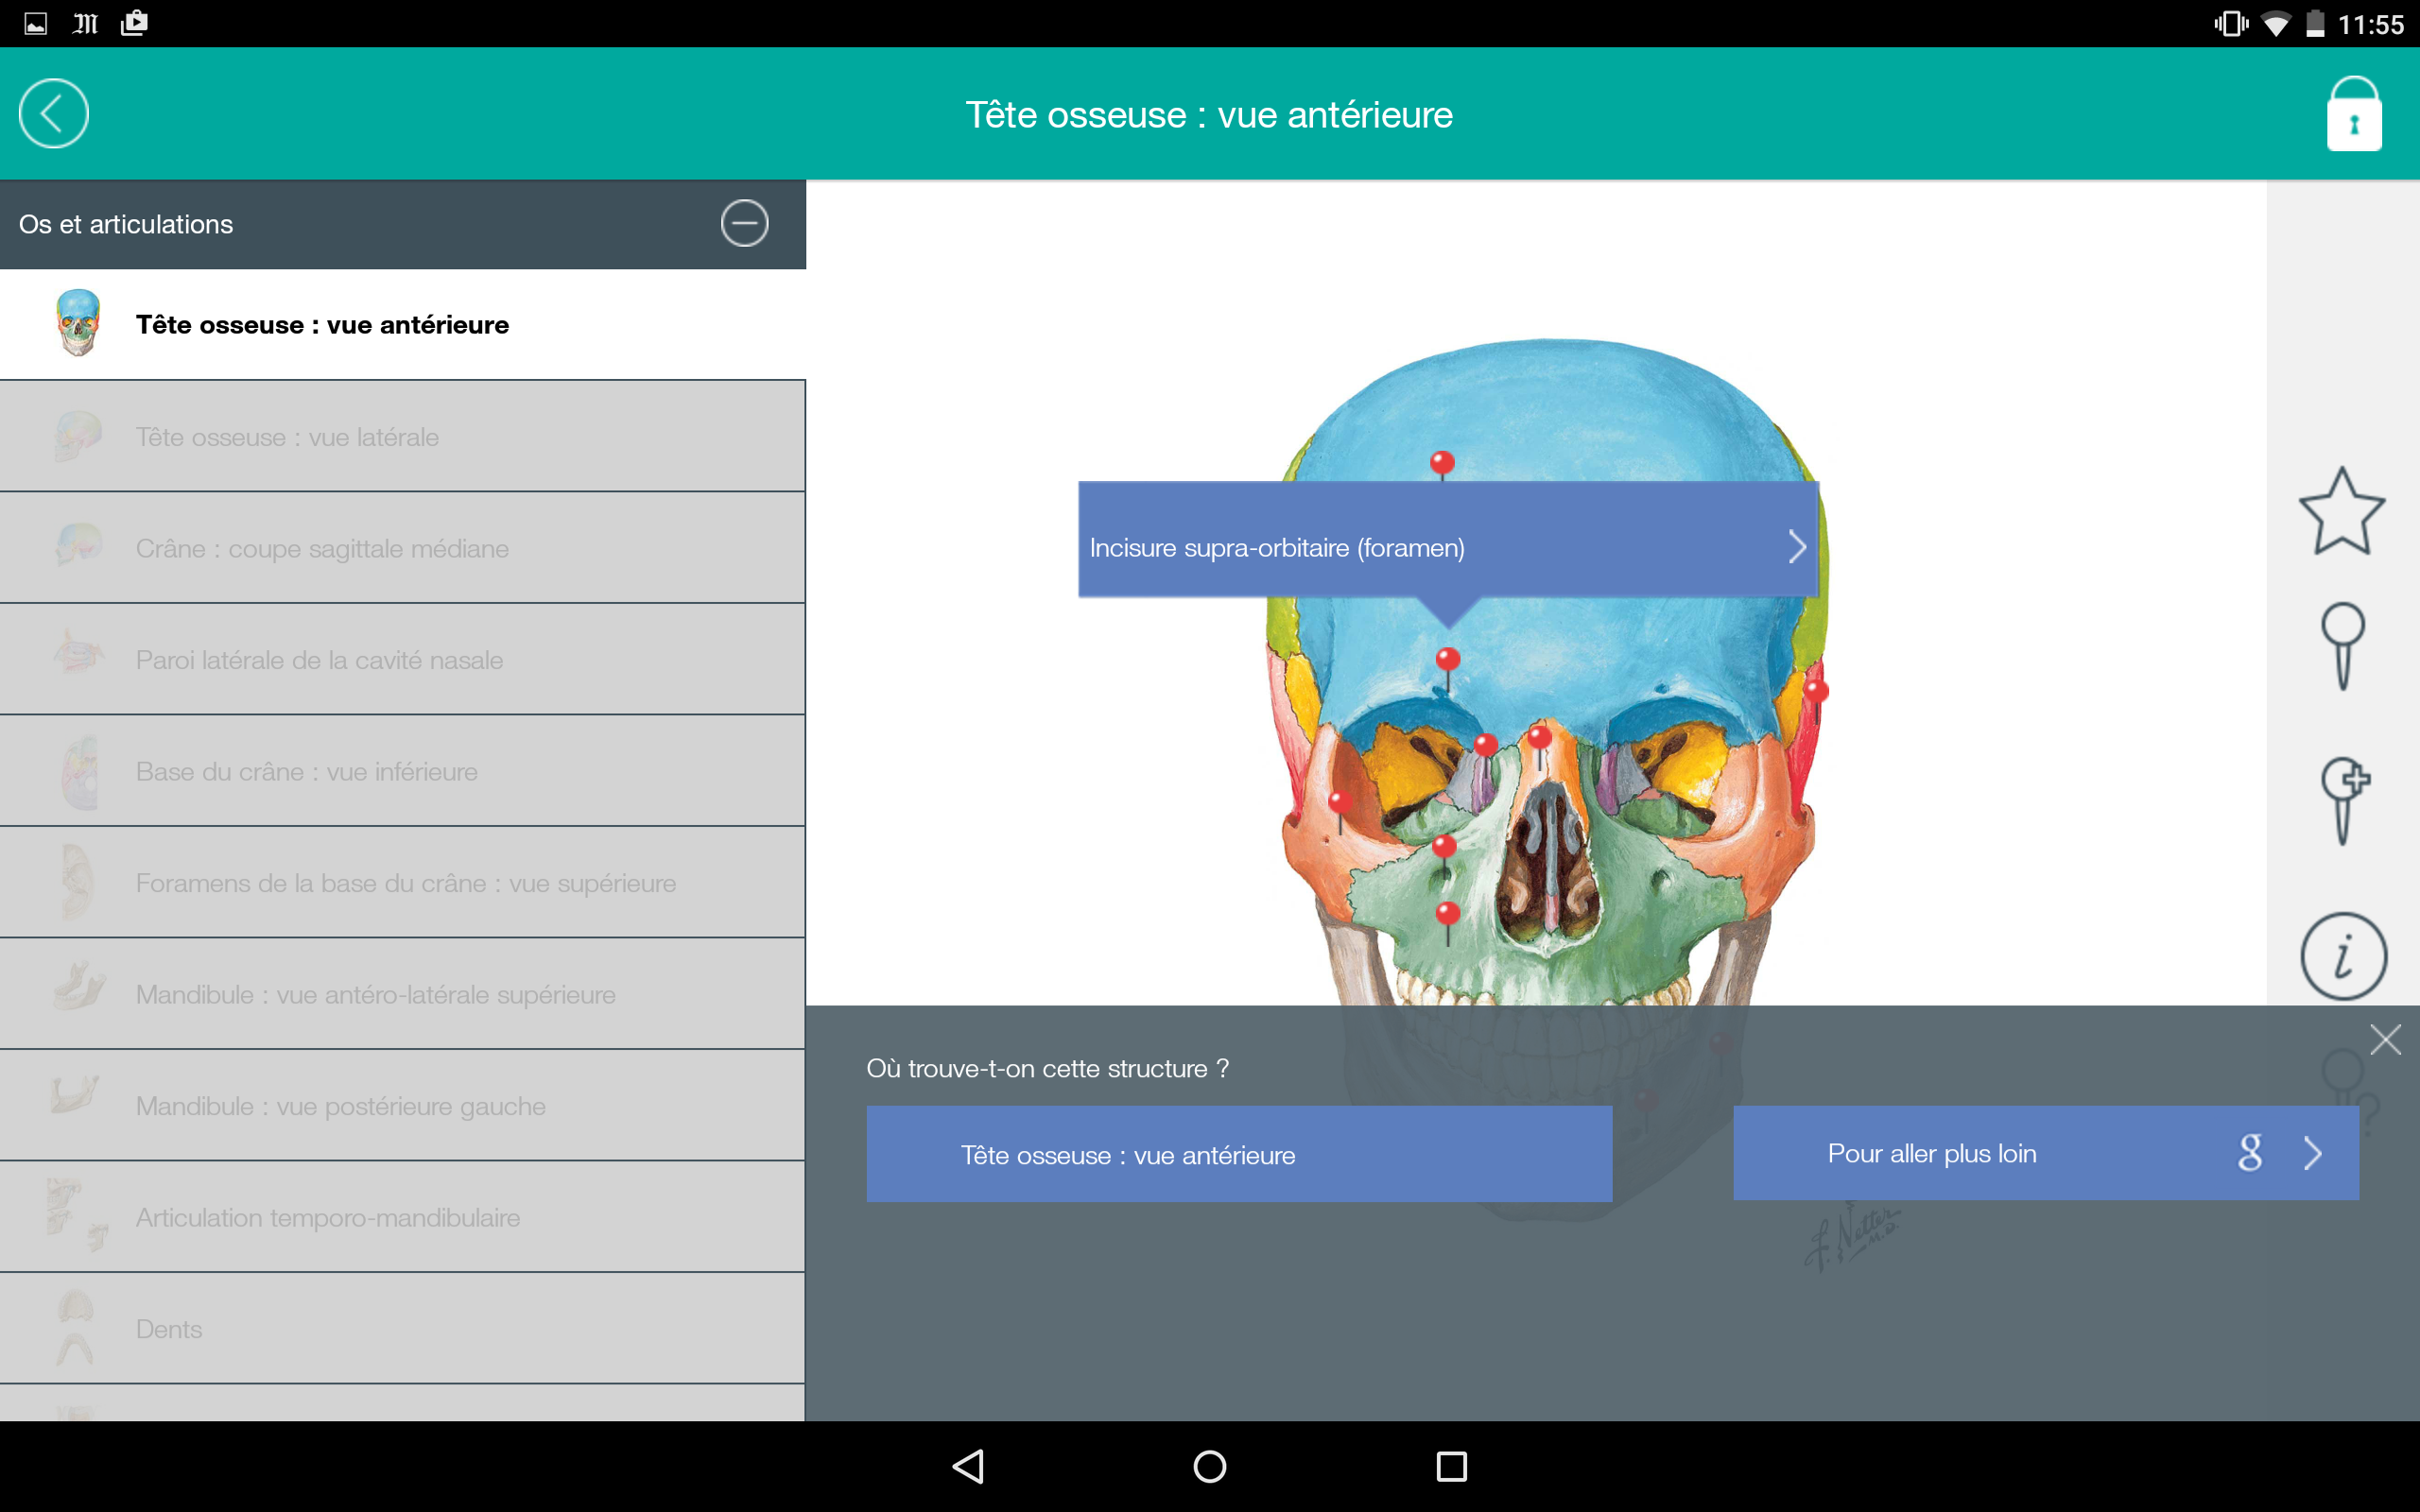
Task: Open Mandibule : vue antéro-latérale supérieure
Action: (x=402, y=994)
